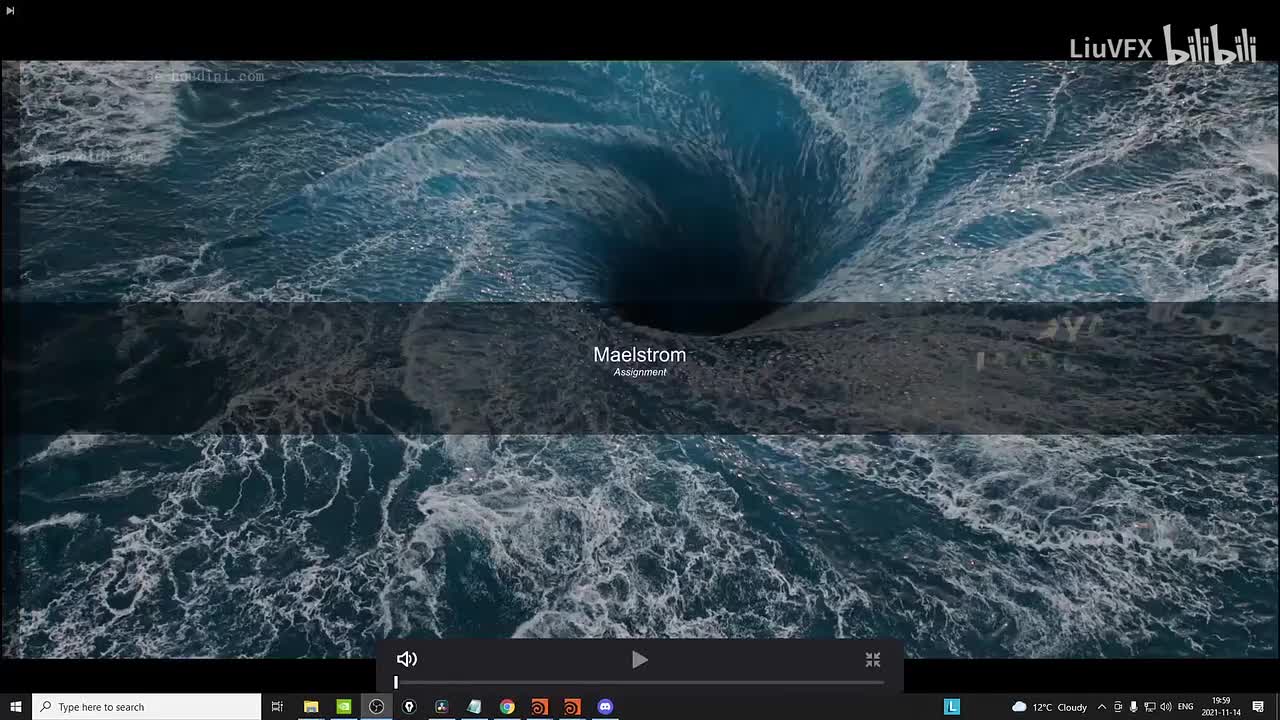Click the microphone tray icon

pos(1134,707)
